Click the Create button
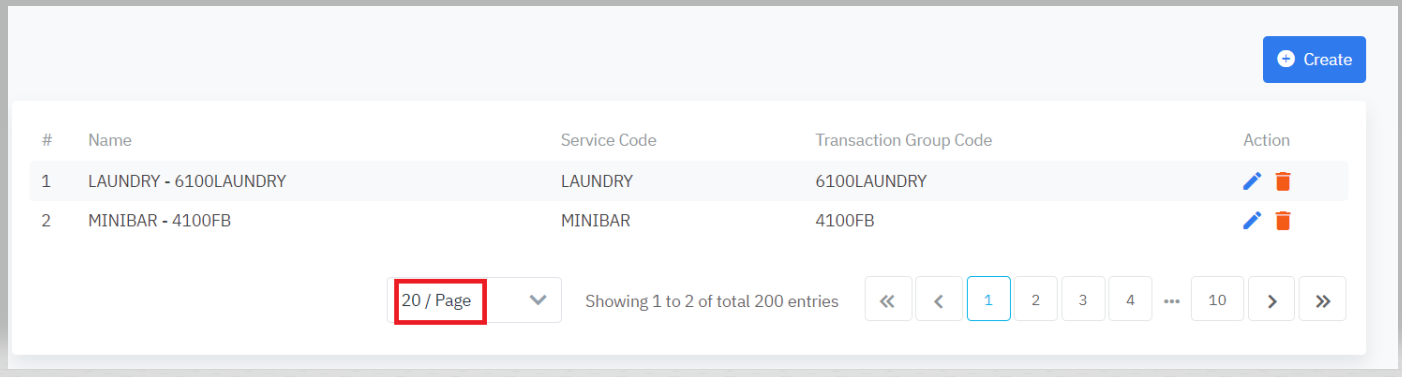Image resolution: width=1402 pixels, height=377 pixels. 1314,60
